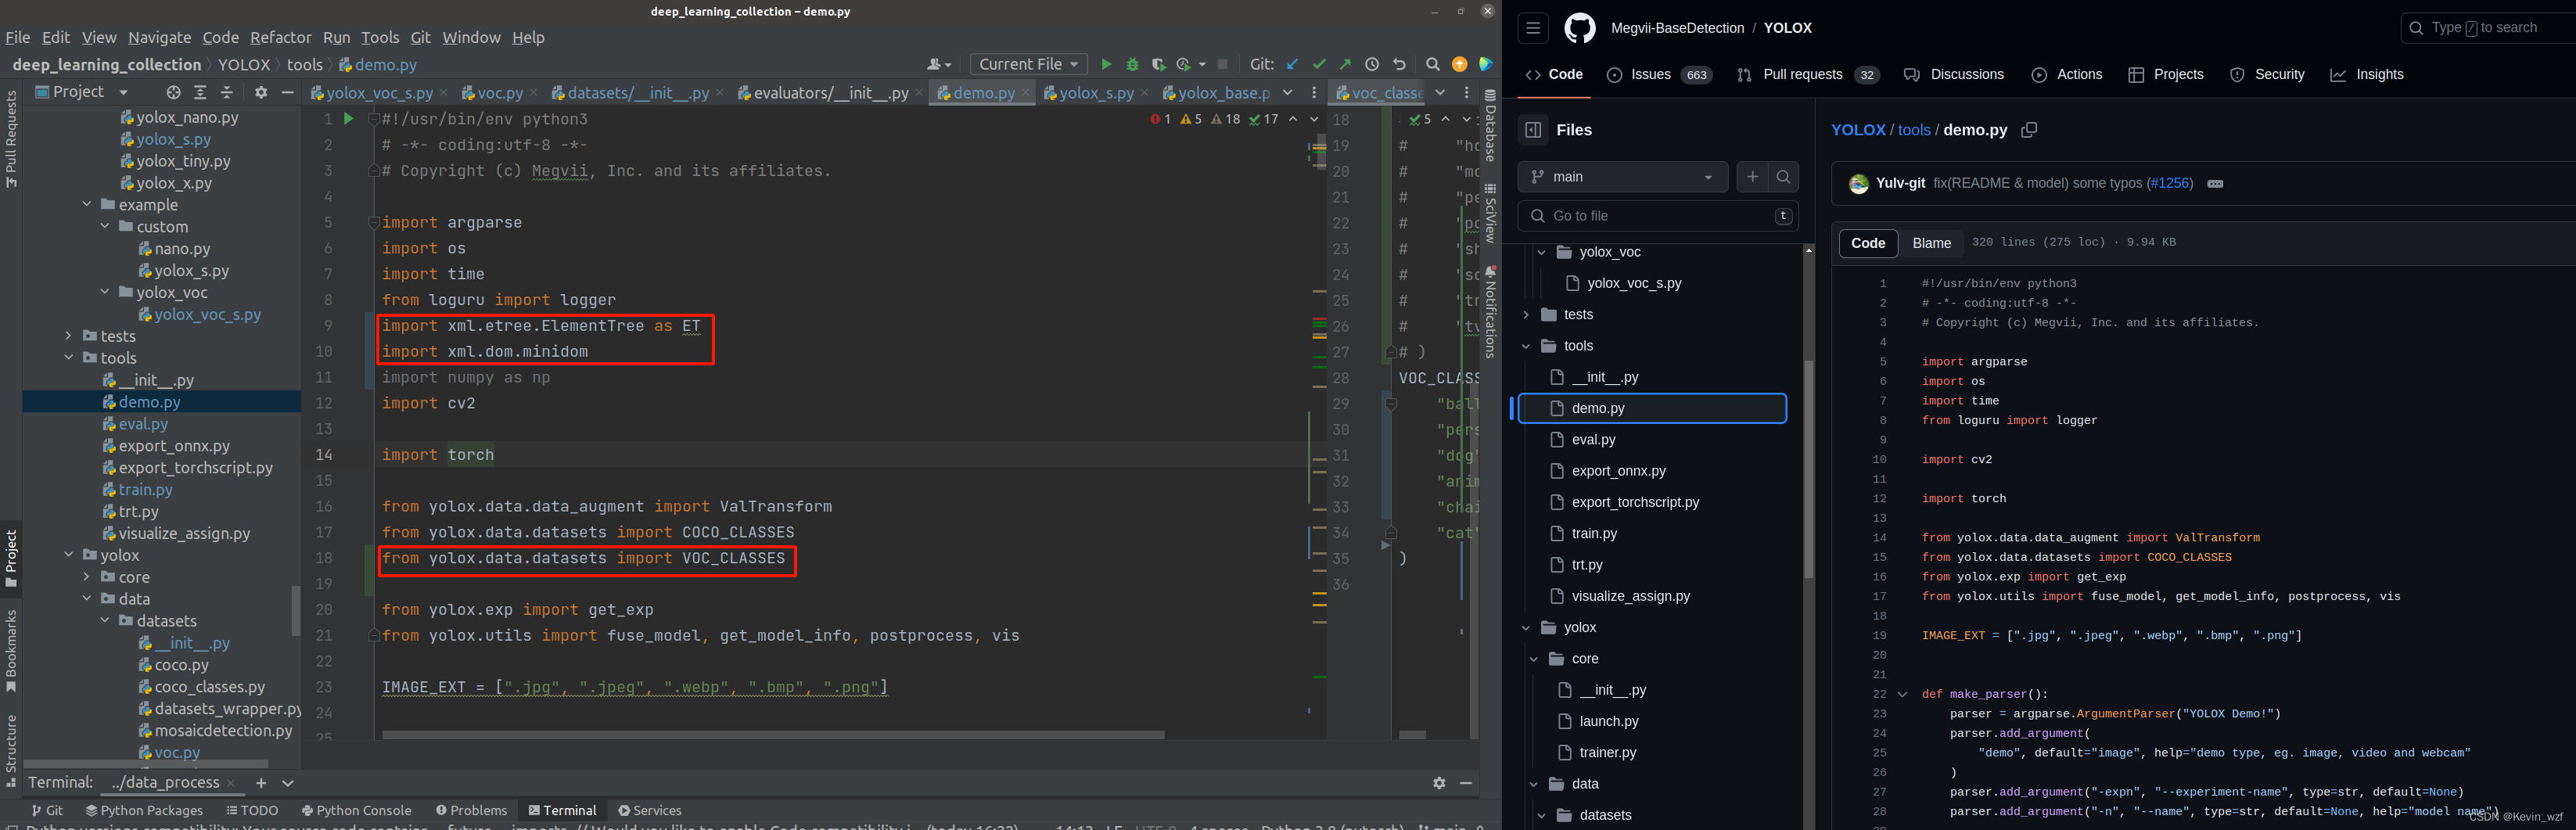Rollback changes with the undo arrow icon
Screen dimensions: 2576x830
pyautogui.click(x=1399, y=64)
